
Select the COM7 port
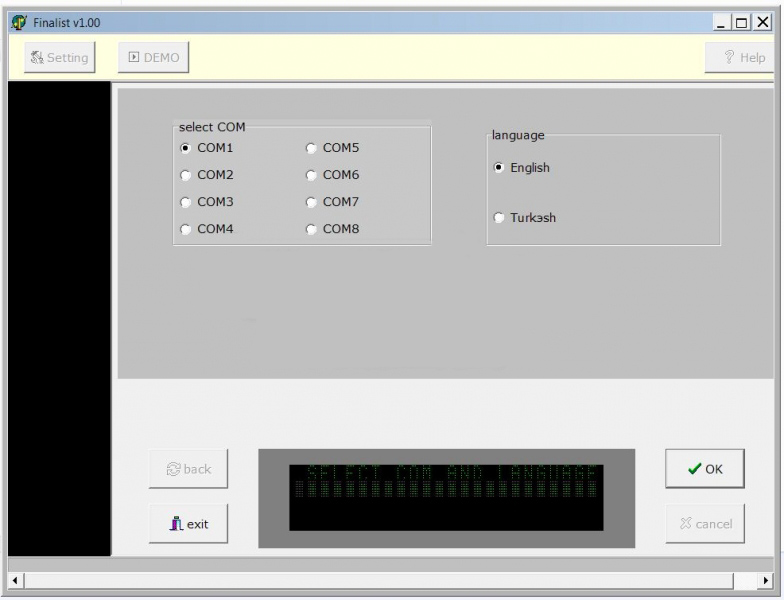pos(311,202)
